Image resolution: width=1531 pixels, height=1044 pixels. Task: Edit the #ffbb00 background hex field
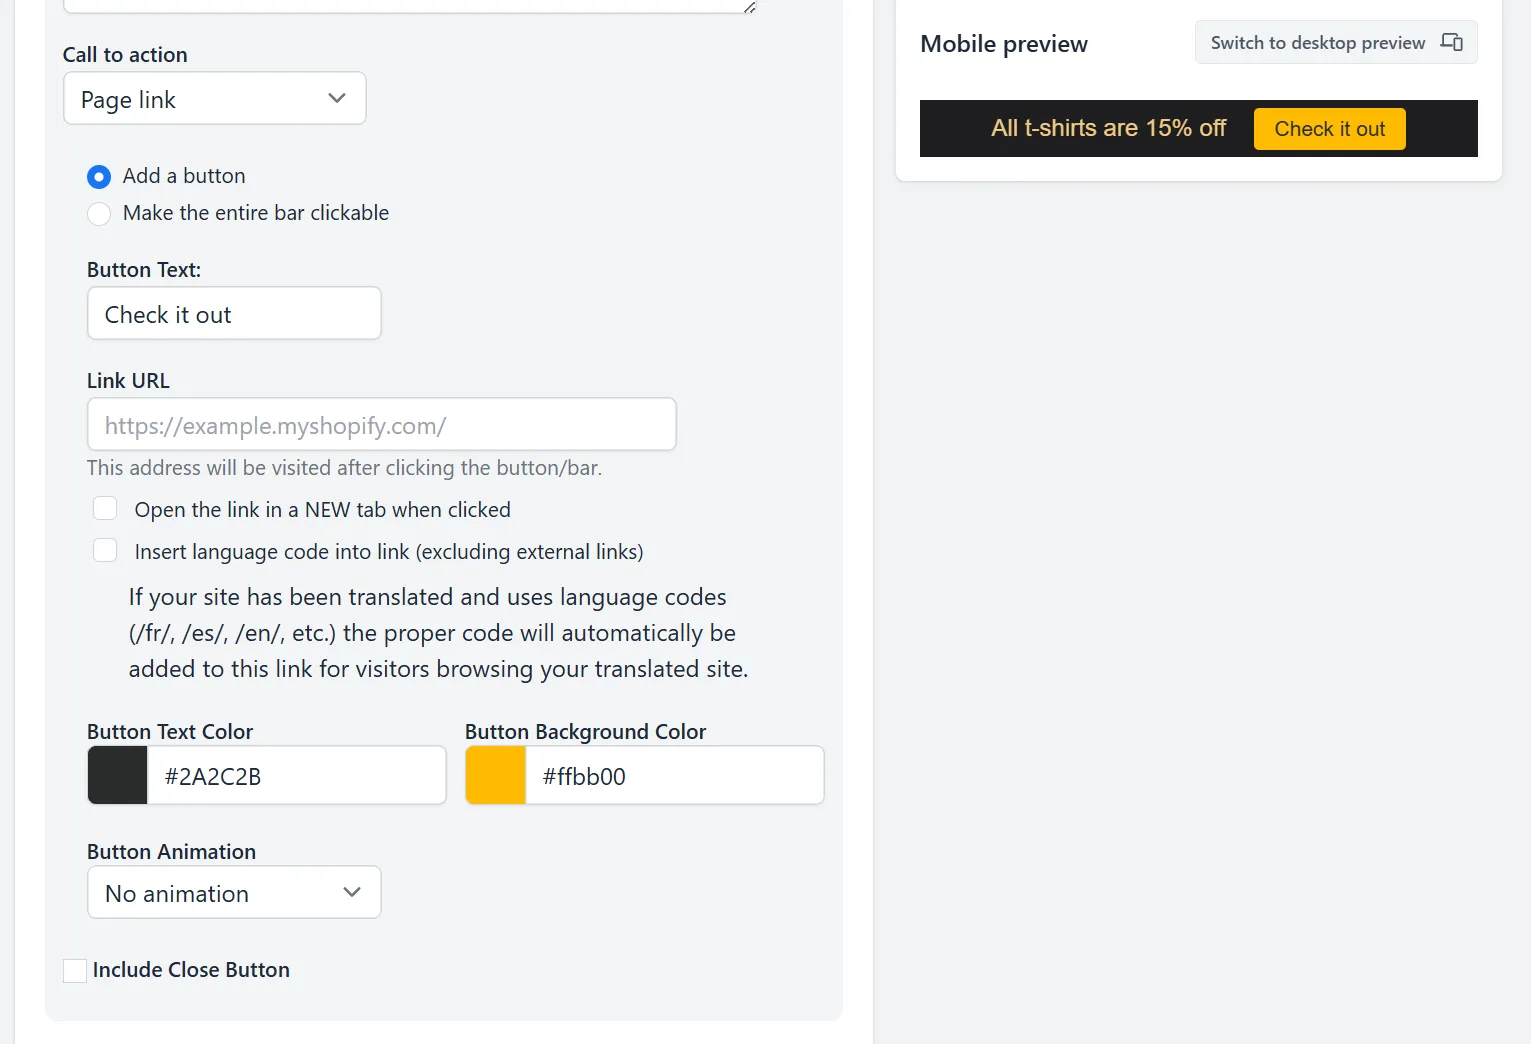[675, 775]
